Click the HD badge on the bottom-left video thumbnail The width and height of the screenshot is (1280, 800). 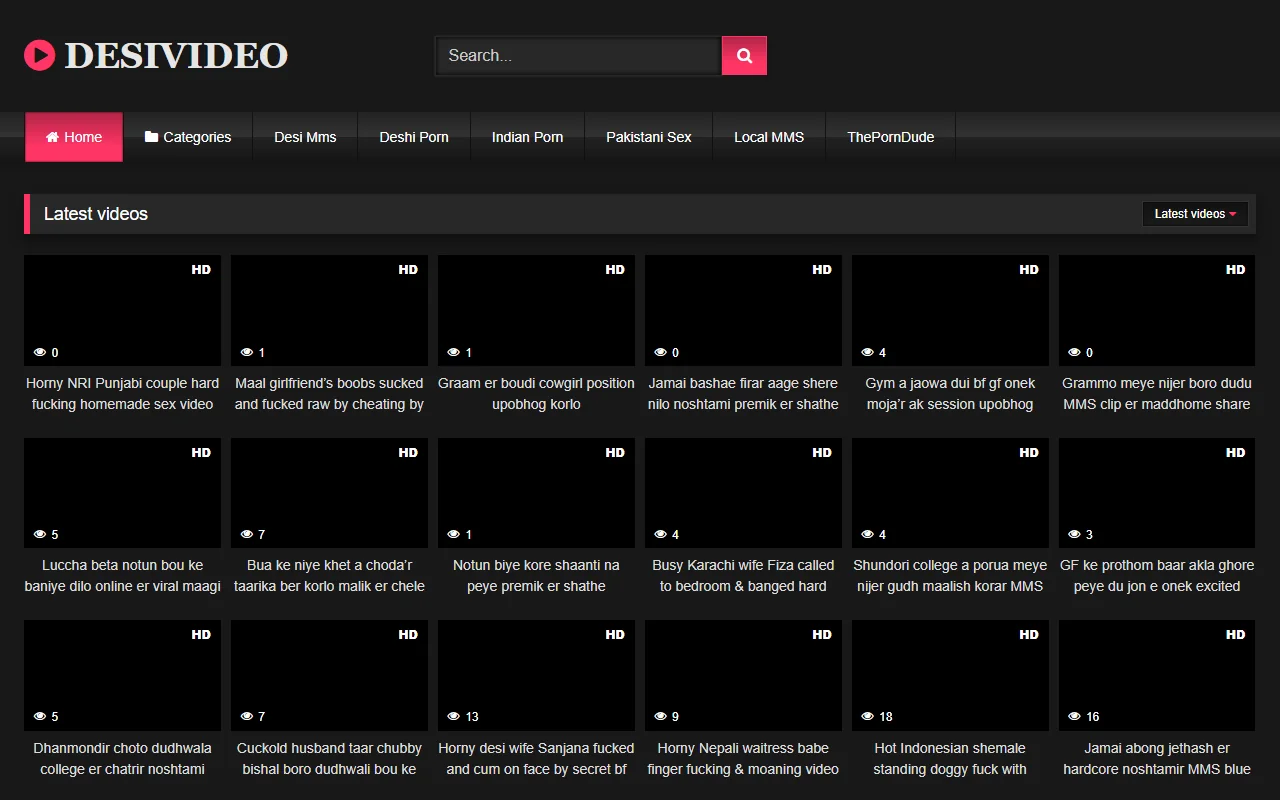click(x=200, y=634)
